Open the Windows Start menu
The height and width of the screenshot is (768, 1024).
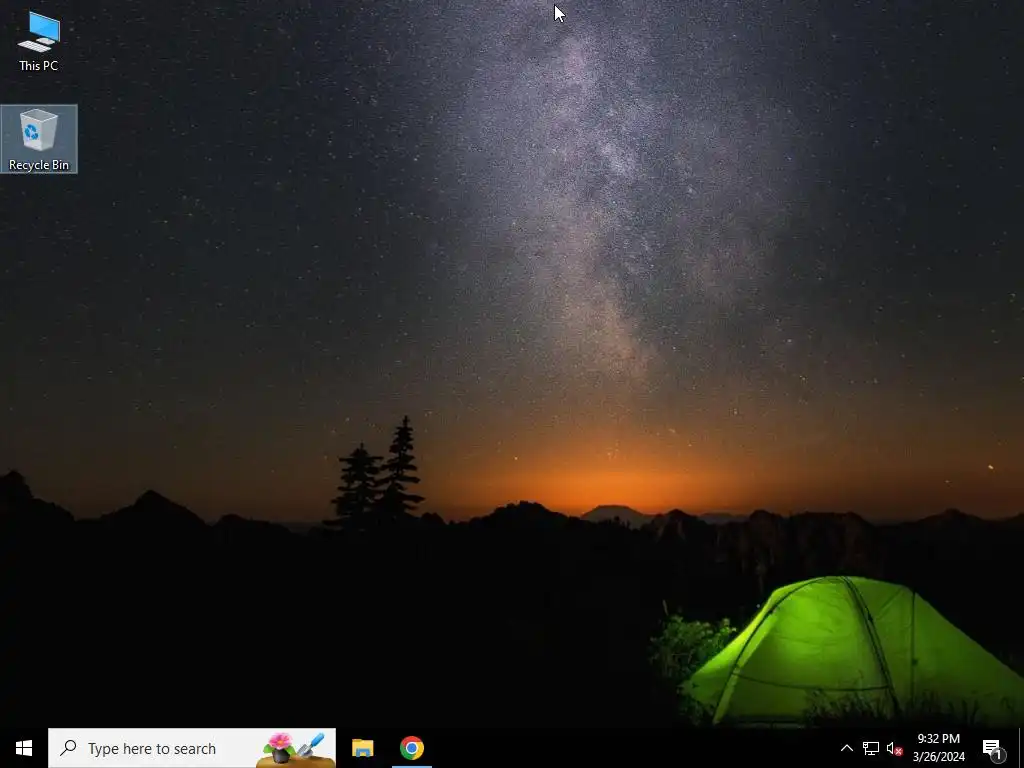pos(24,748)
